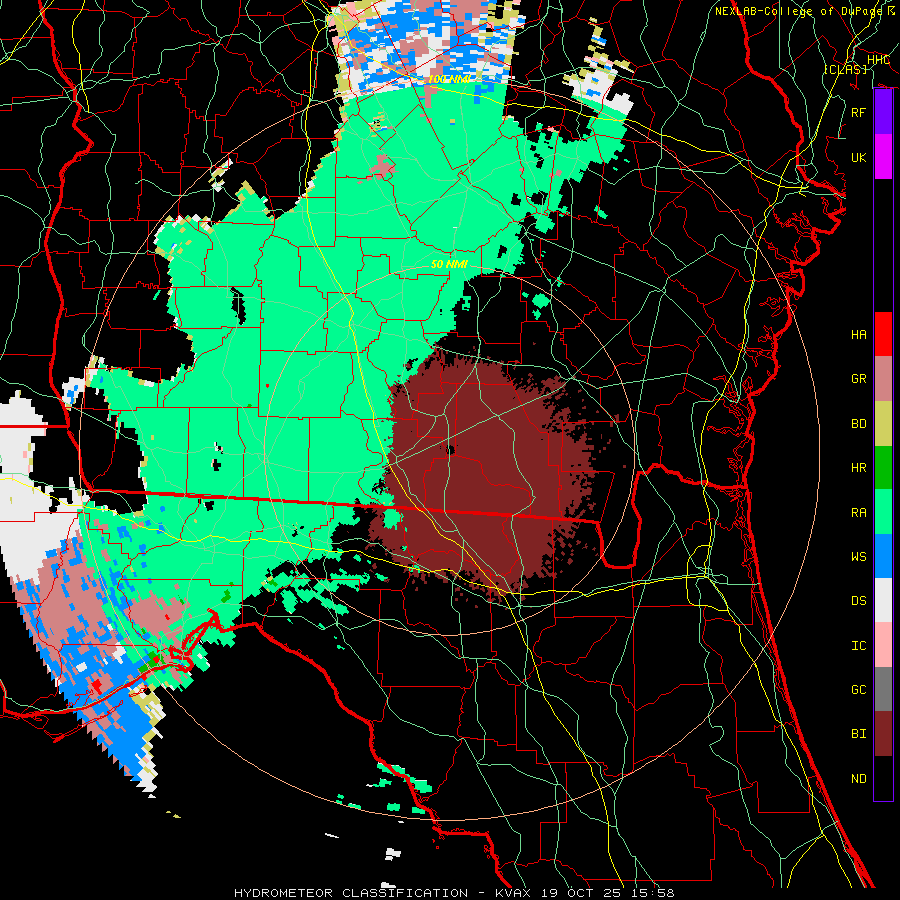This screenshot has width=900, height=900.
Task: Click the HA red legend swatch
Action: point(883,334)
